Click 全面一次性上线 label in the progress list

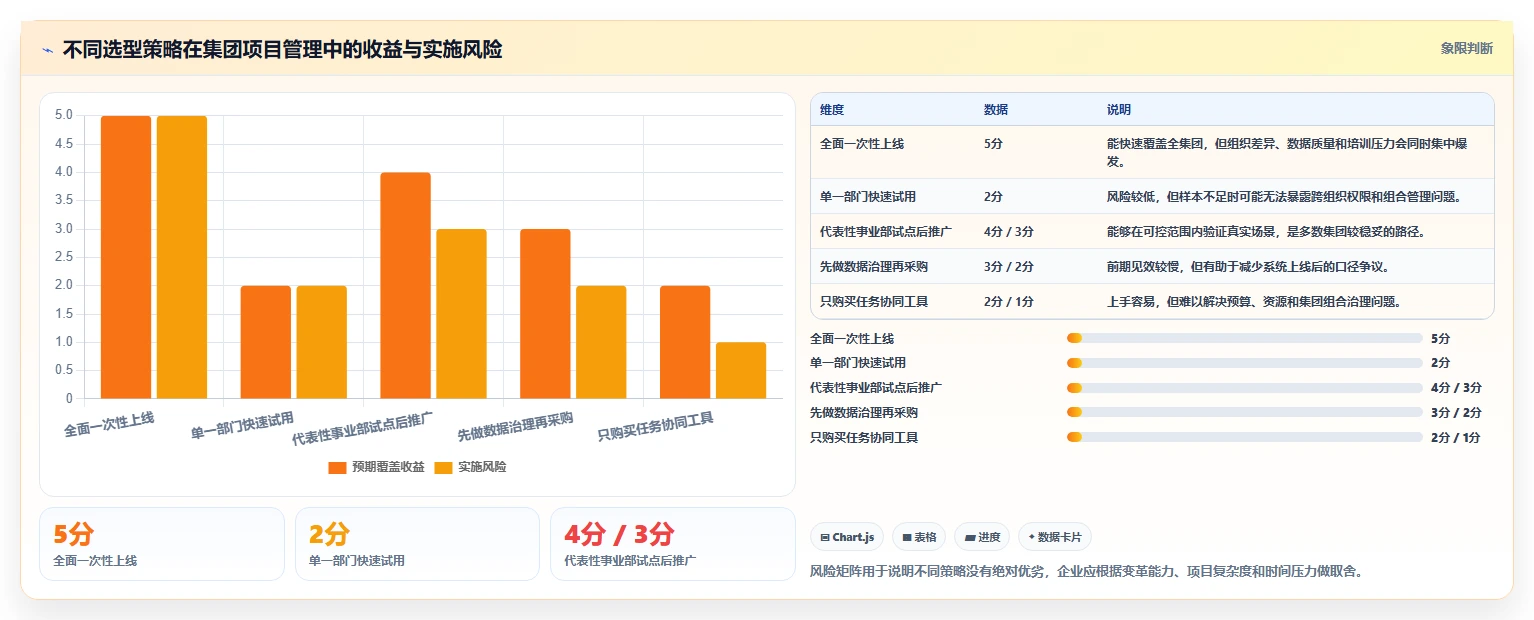tap(852, 338)
